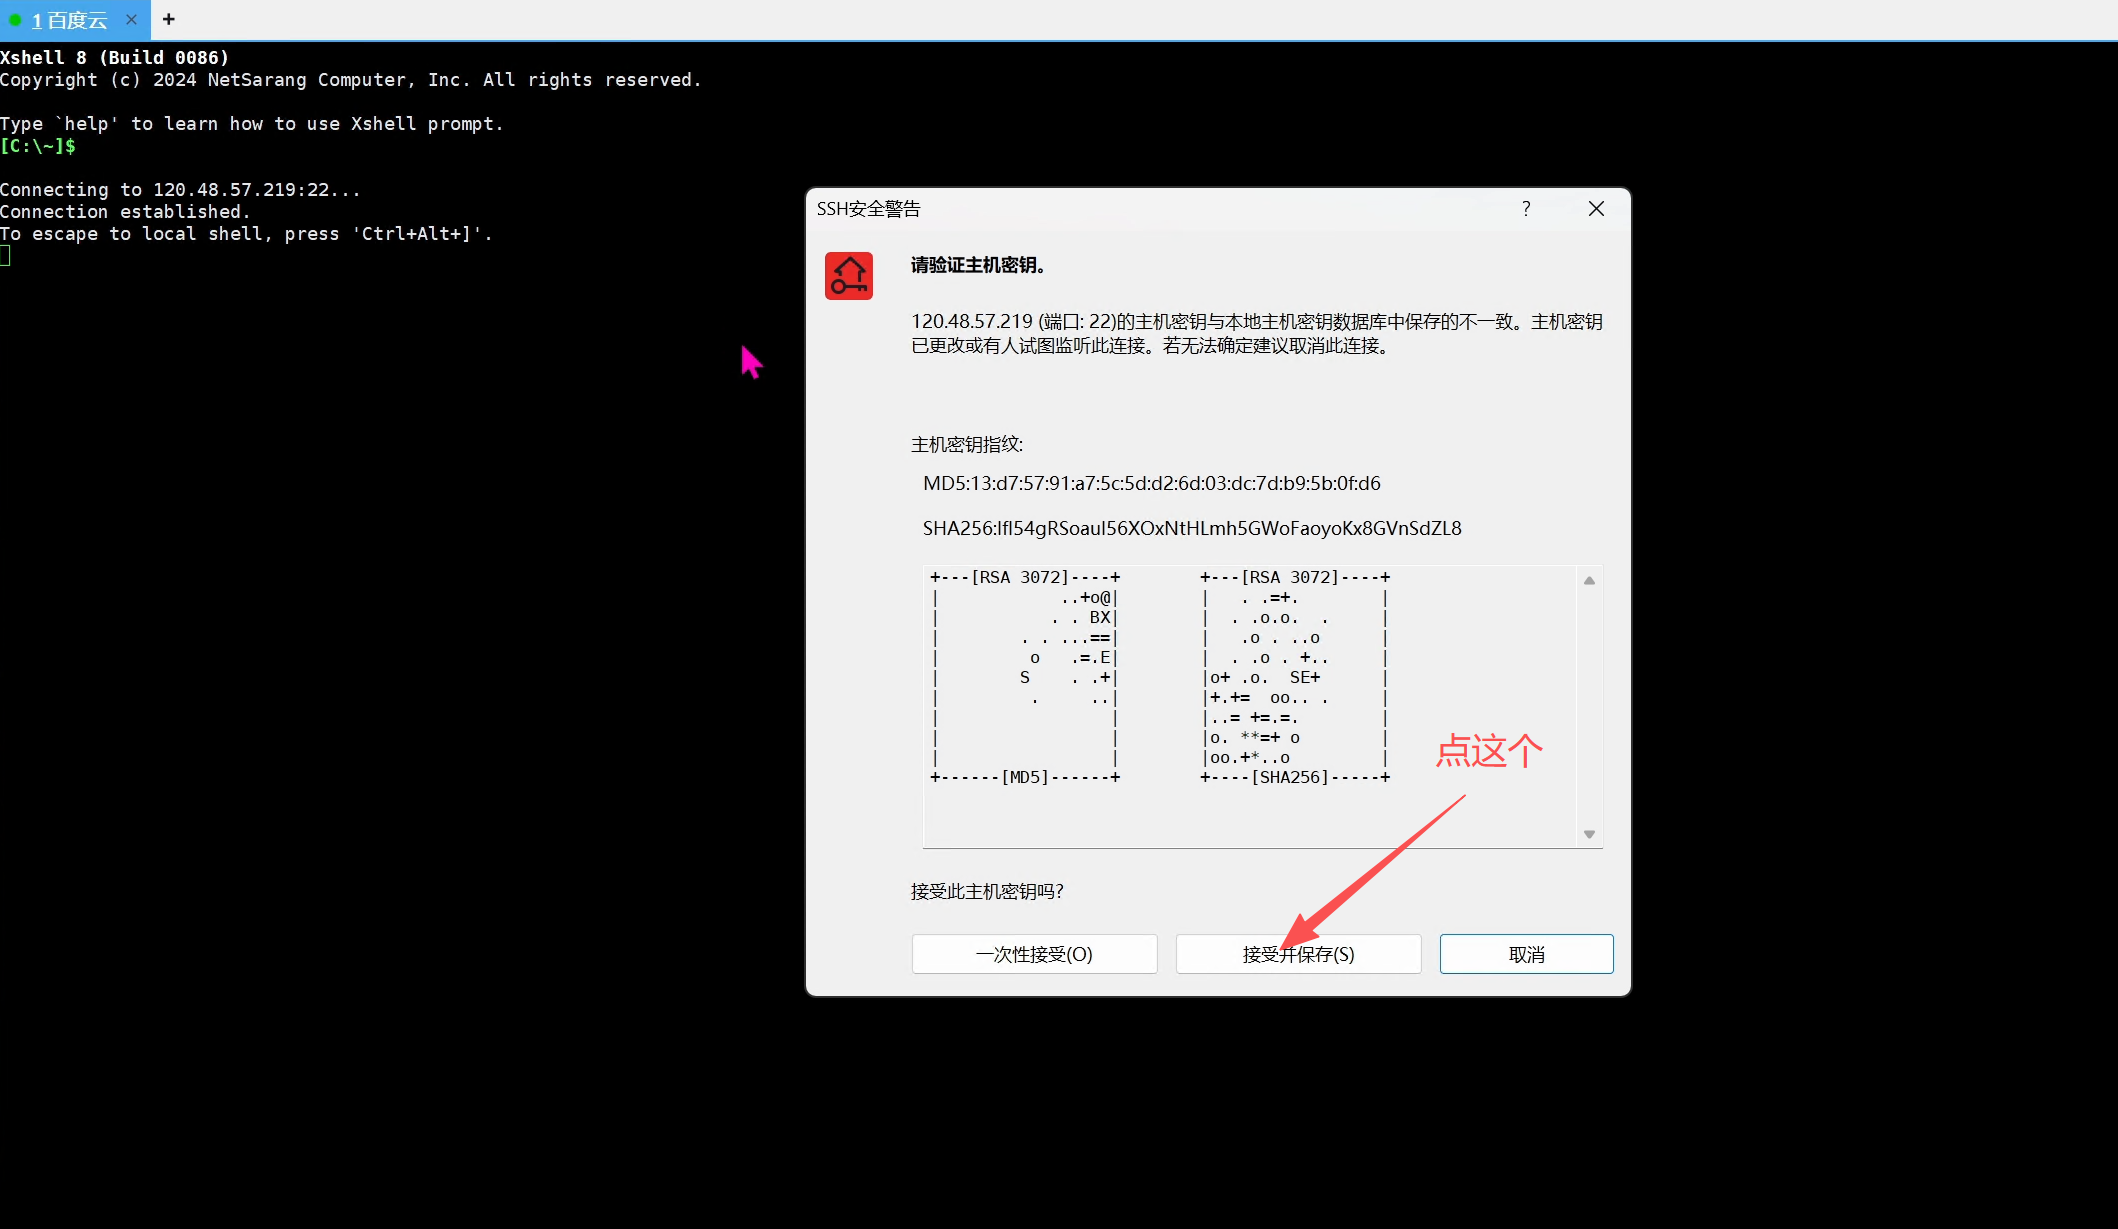Click the terminal cursor block
The height and width of the screenshot is (1229, 2118).
[5, 256]
